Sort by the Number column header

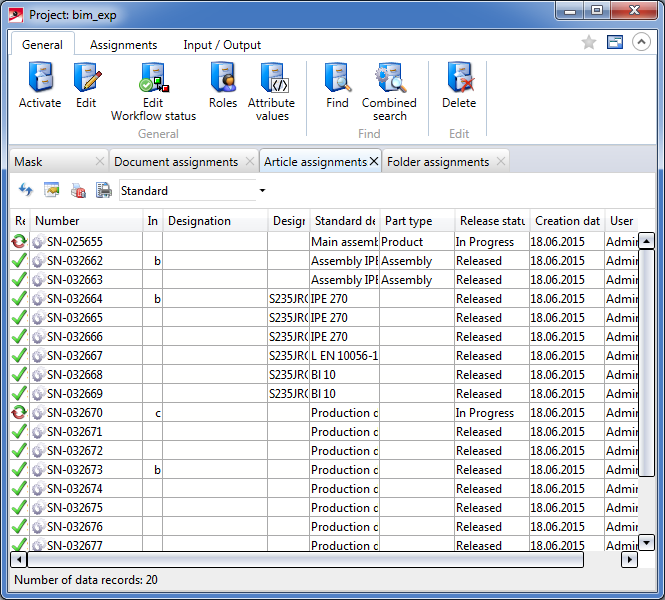[85, 221]
